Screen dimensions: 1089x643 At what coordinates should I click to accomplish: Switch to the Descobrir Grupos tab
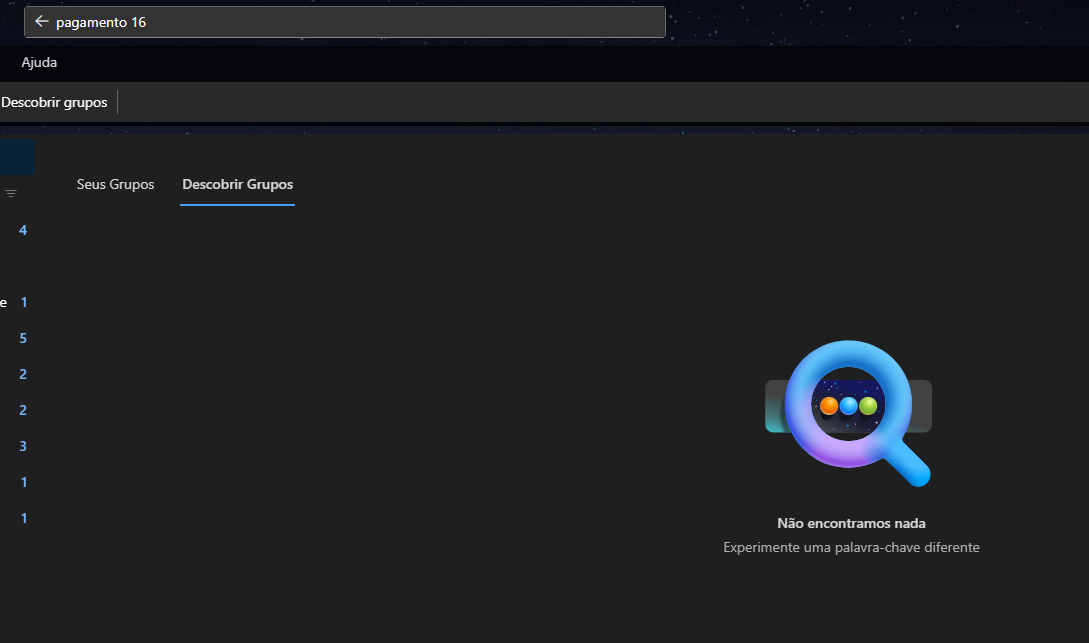[238, 184]
